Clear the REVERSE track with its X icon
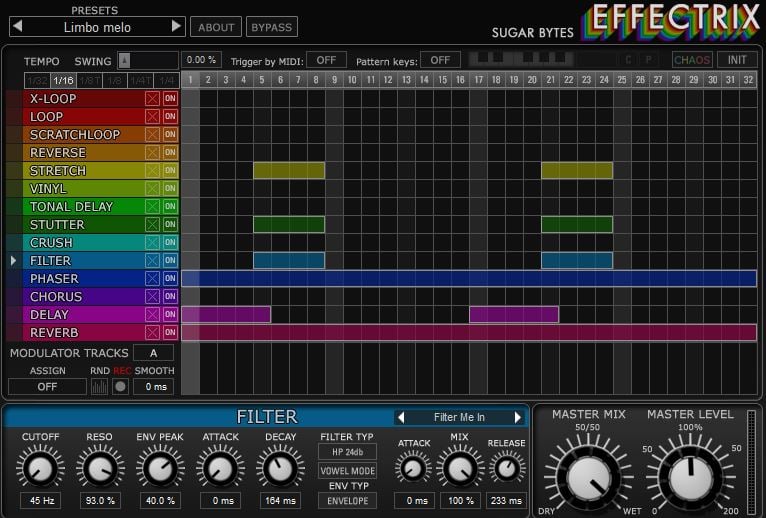This screenshot has height=518, width=766. [152, 152]
